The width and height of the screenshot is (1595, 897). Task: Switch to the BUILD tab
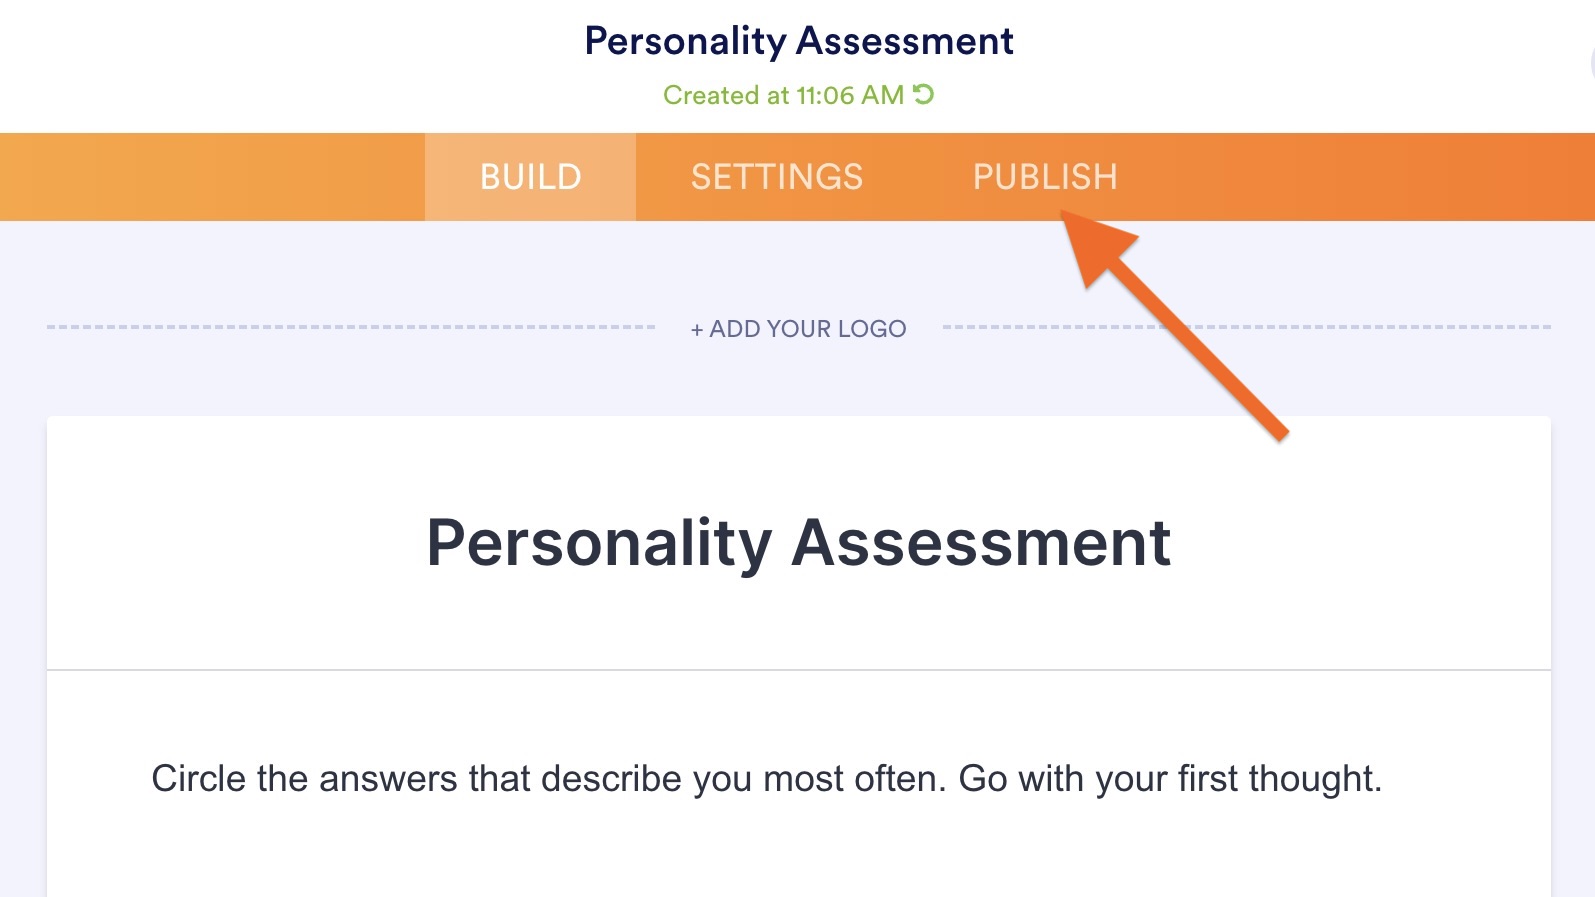point(530,177)
